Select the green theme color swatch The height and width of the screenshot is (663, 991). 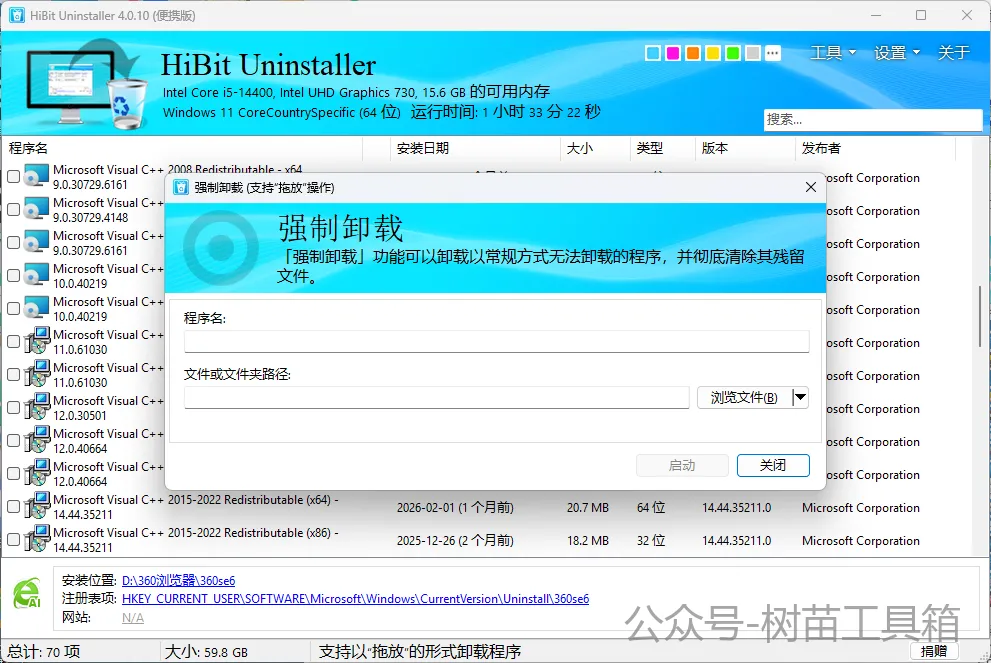coord(733,53)
